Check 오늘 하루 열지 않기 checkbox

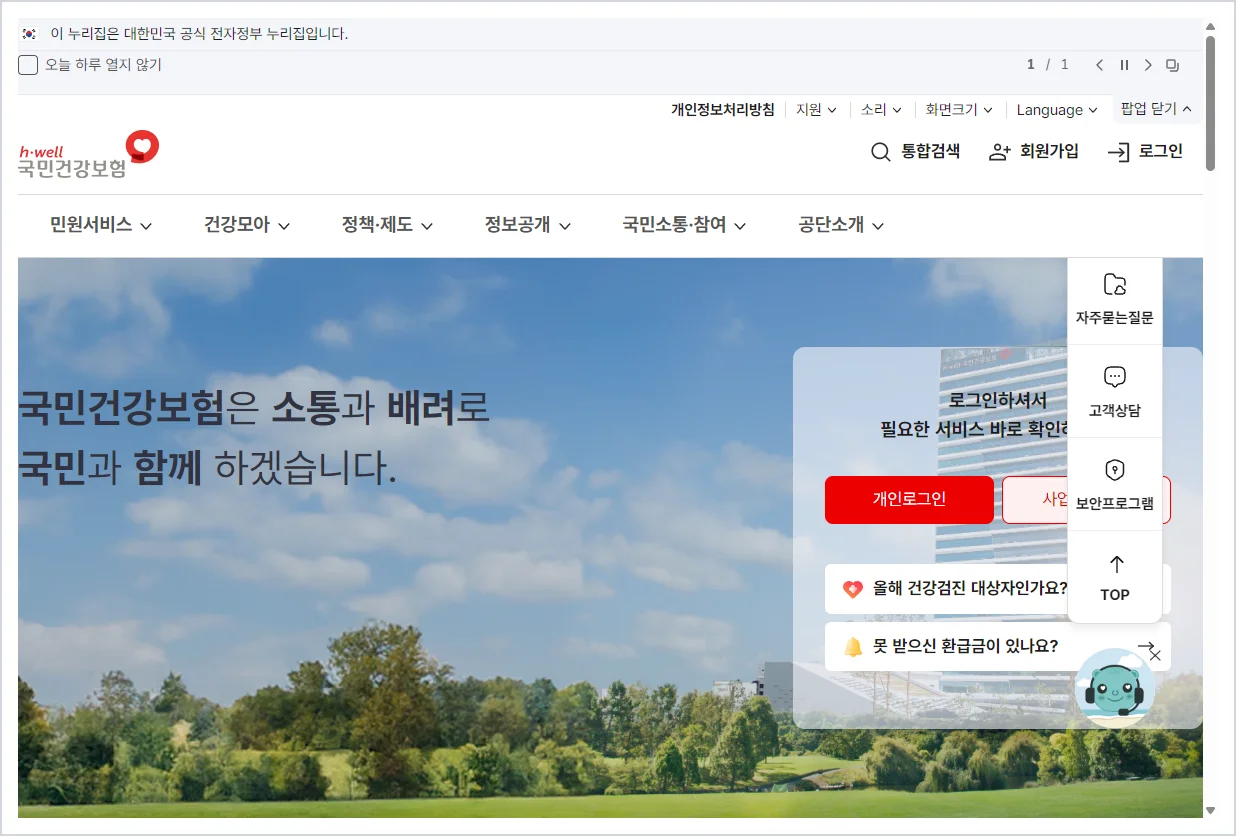pyautogui.click(x=28, y=65)
